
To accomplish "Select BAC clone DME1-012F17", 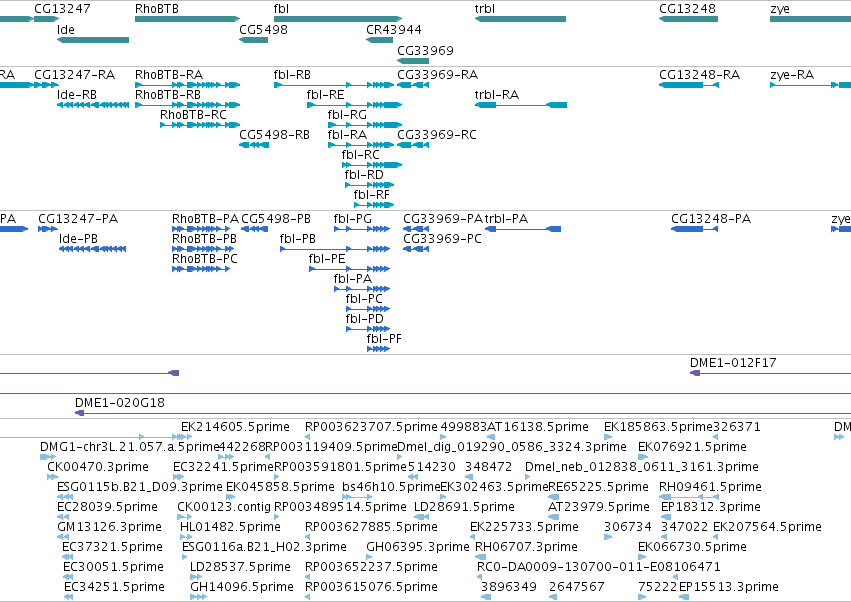I will point(770,373).
